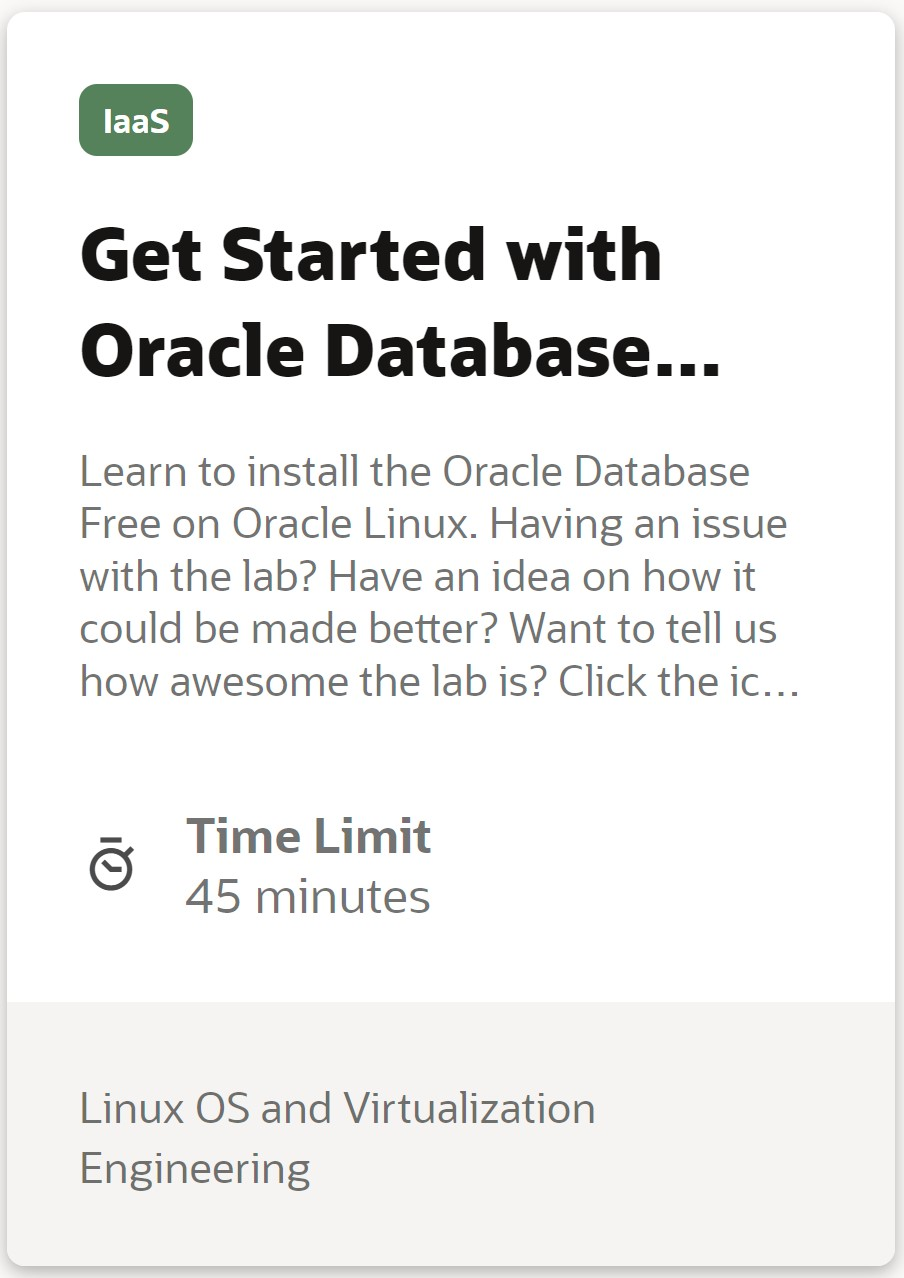Click the stopwatch timer icon
This screenshot has height=1278, width=904.
click(111, 864)
